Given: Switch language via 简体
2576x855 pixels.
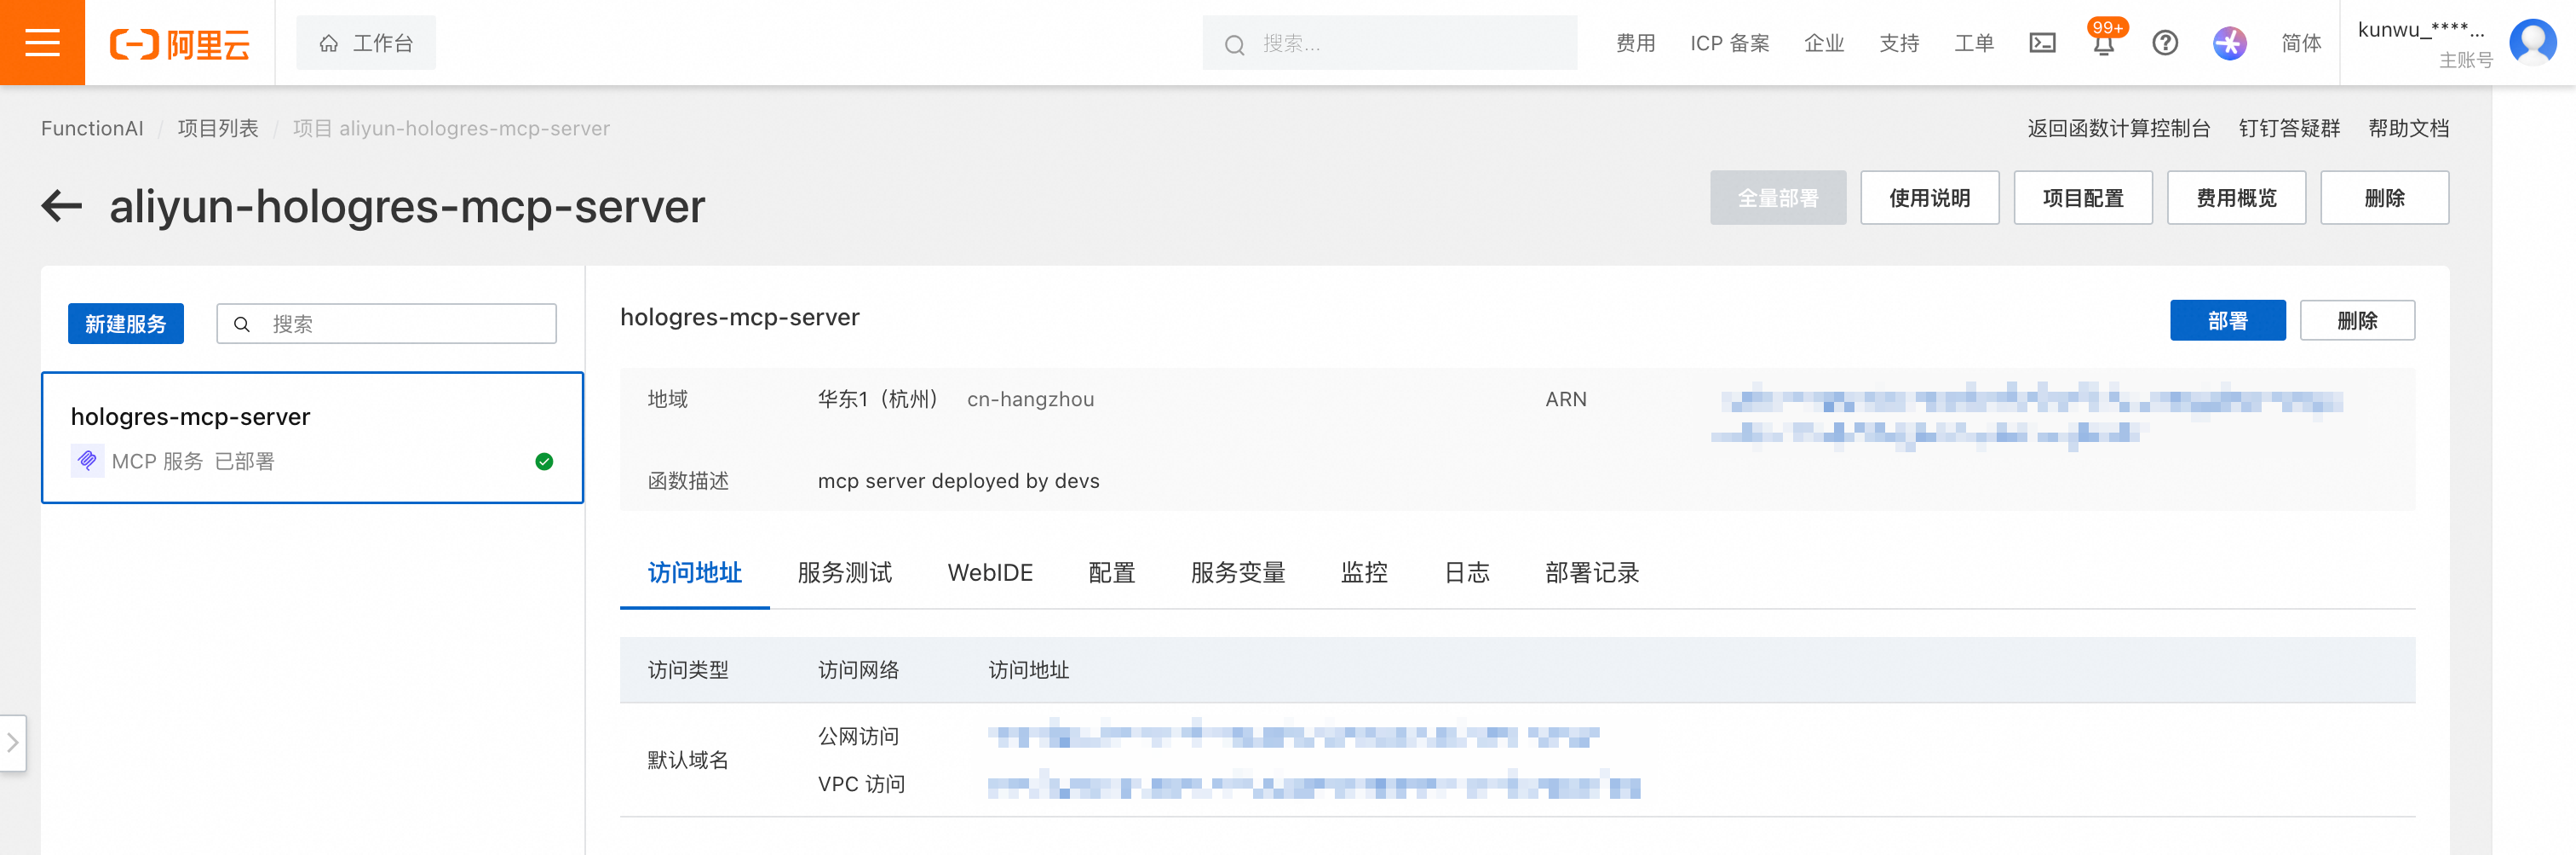Looking at the screenshot, I should [2301, 43].
